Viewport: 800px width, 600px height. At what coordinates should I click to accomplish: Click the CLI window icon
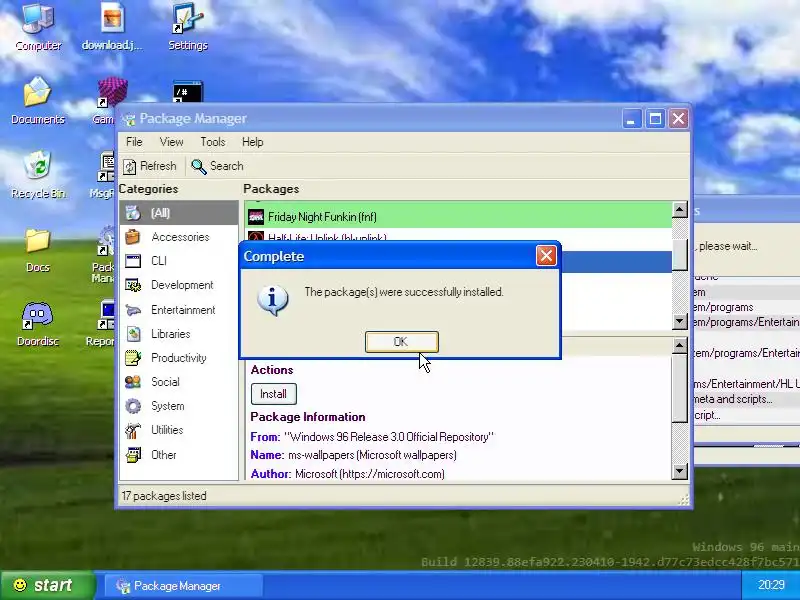(x=133, y=261)
